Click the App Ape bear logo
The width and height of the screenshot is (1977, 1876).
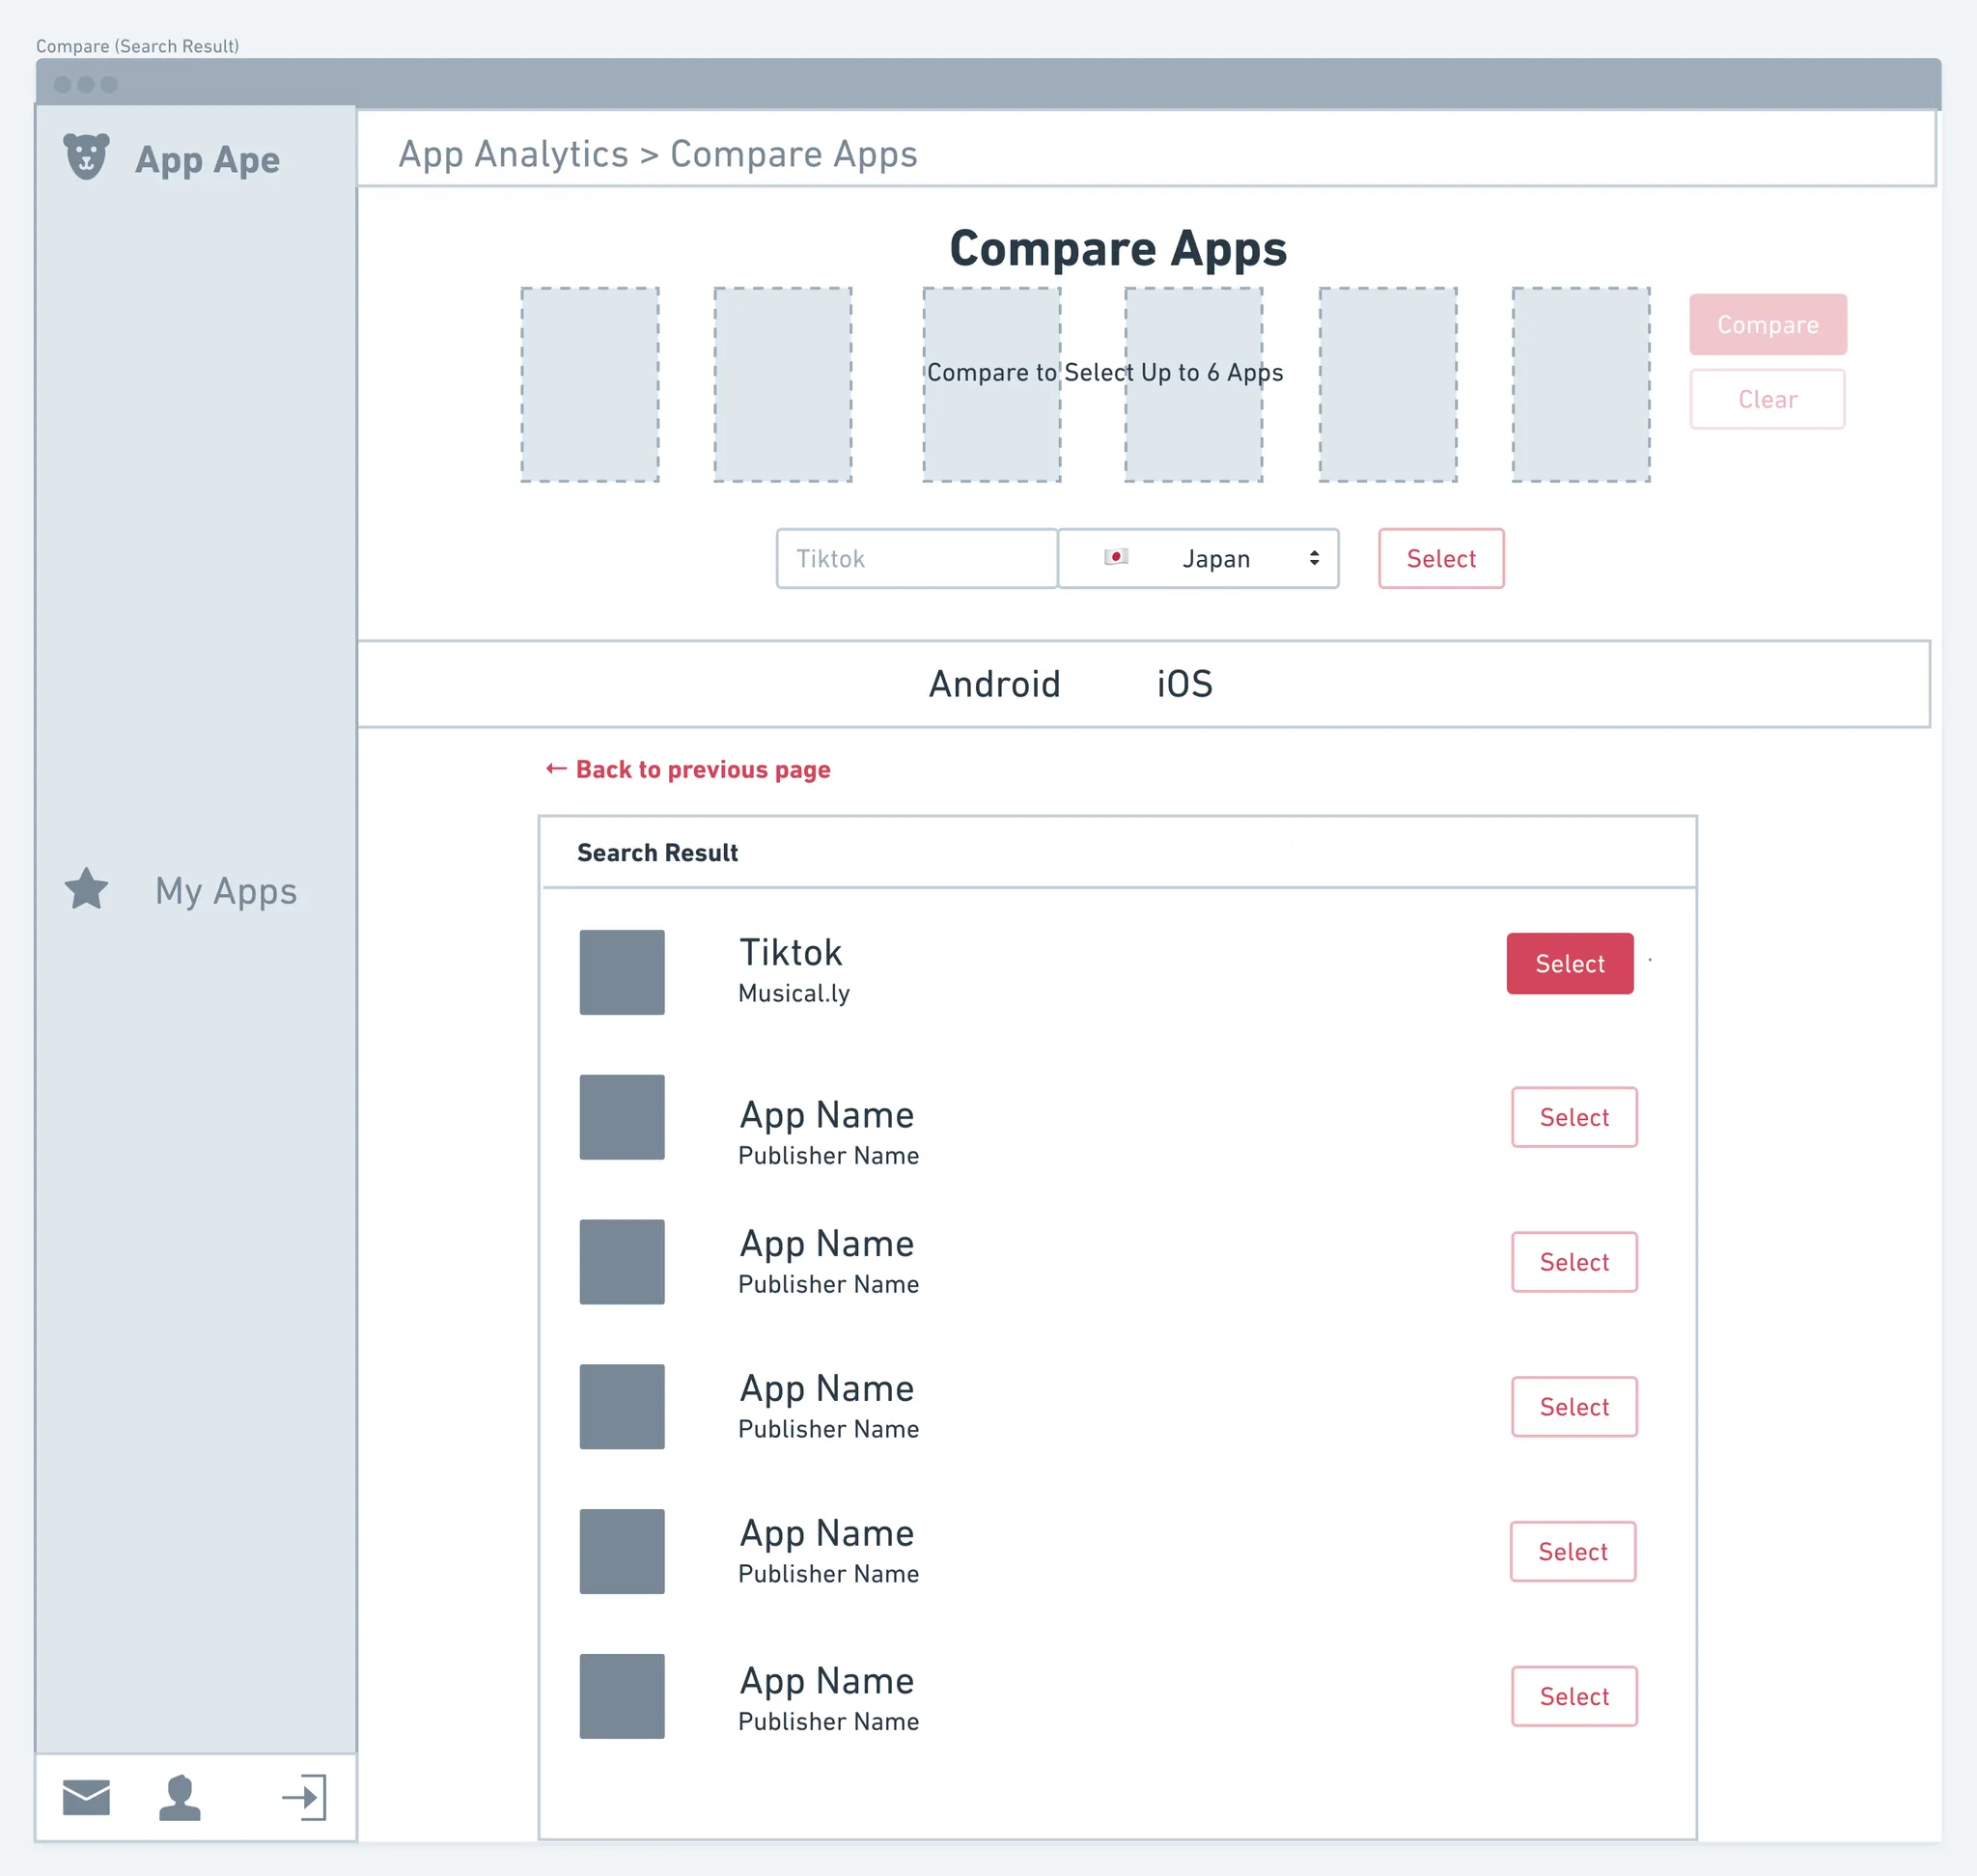coord(86,157)
